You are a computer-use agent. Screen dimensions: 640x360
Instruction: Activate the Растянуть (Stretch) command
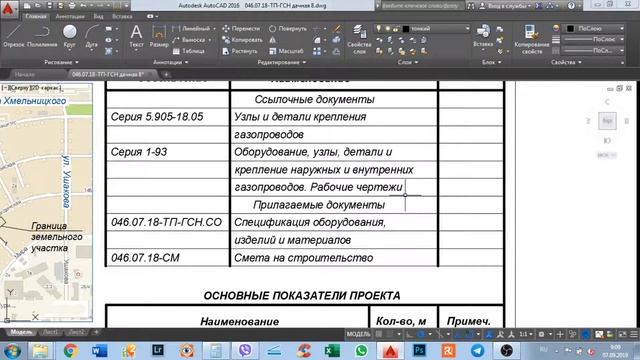pyautogui.click(x=240, y=51)
